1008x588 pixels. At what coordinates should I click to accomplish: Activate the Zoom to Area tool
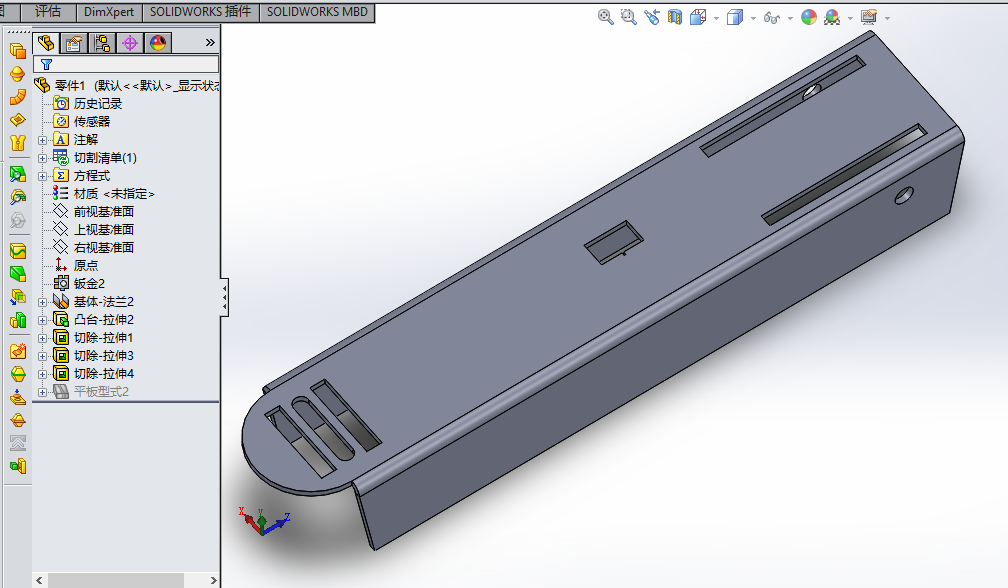click(x=629, y=17)
